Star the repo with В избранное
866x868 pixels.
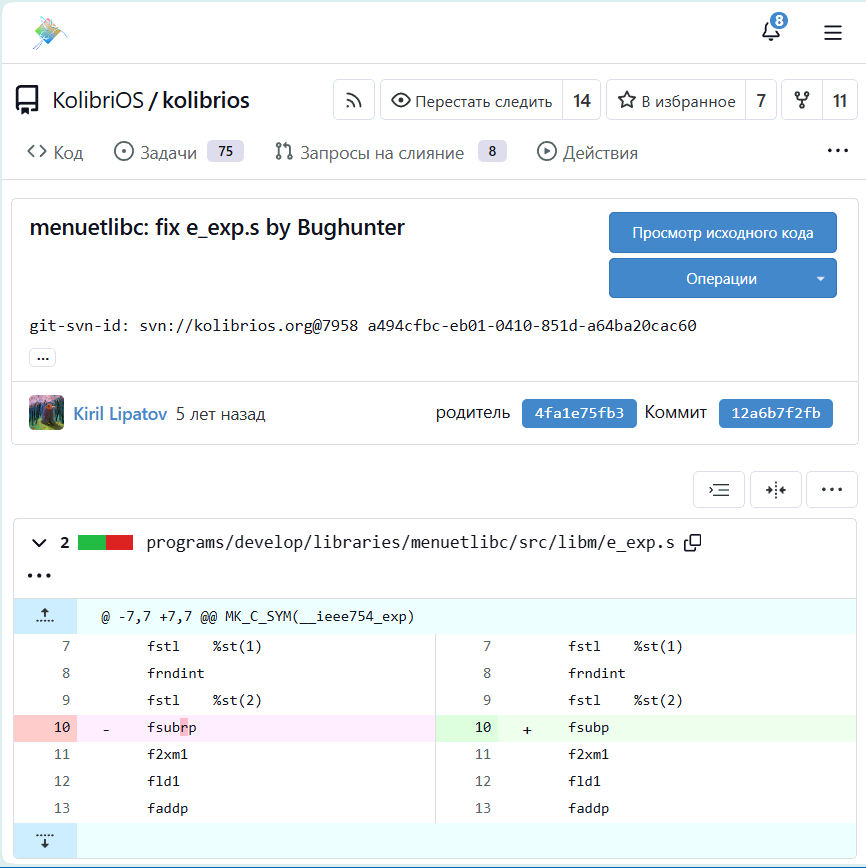point(677,100)
